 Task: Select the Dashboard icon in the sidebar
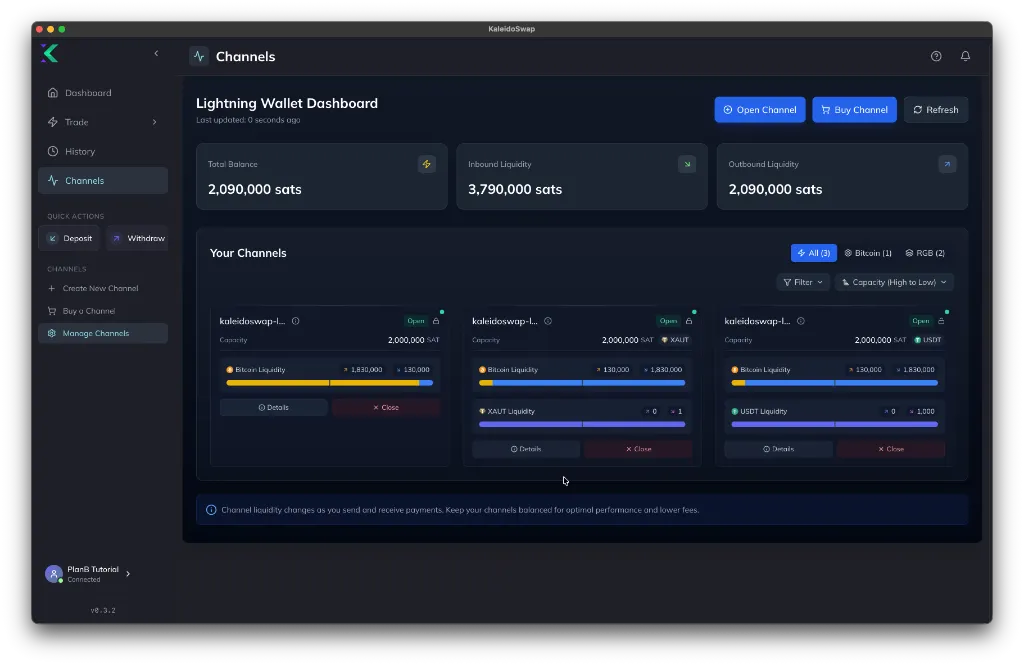click(x=51, y=92)
